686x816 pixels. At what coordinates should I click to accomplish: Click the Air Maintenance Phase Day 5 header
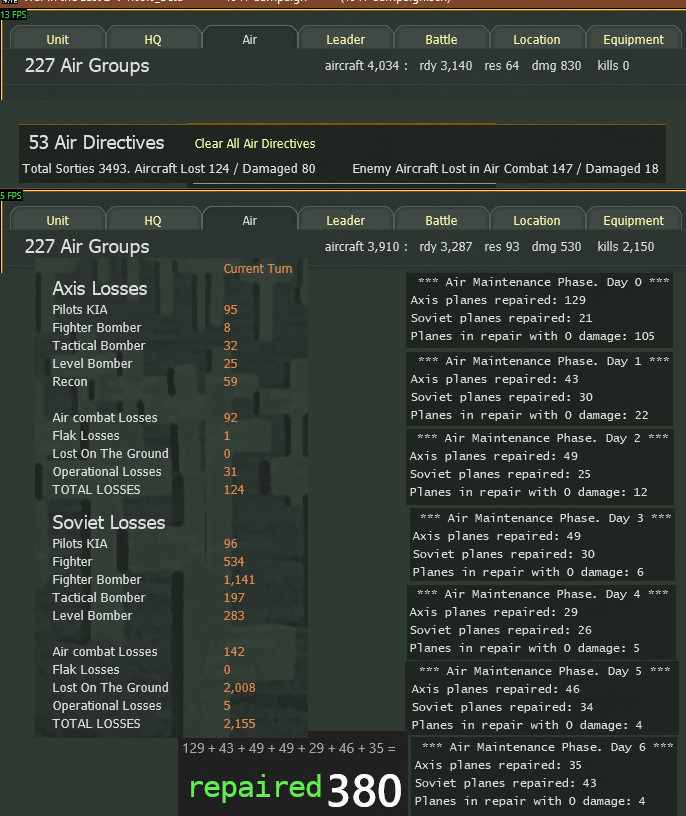[x=544, y=671]
